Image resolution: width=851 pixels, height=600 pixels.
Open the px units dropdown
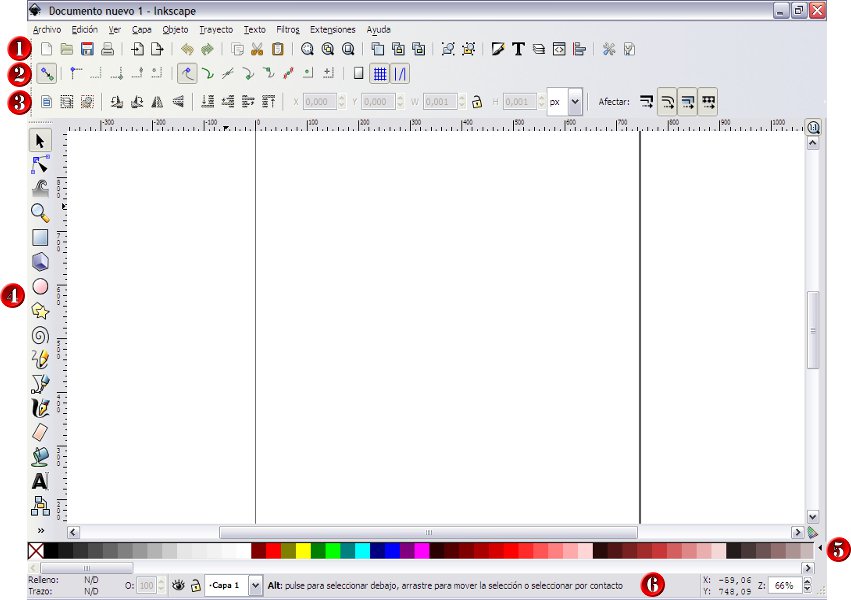pos(574,101)
